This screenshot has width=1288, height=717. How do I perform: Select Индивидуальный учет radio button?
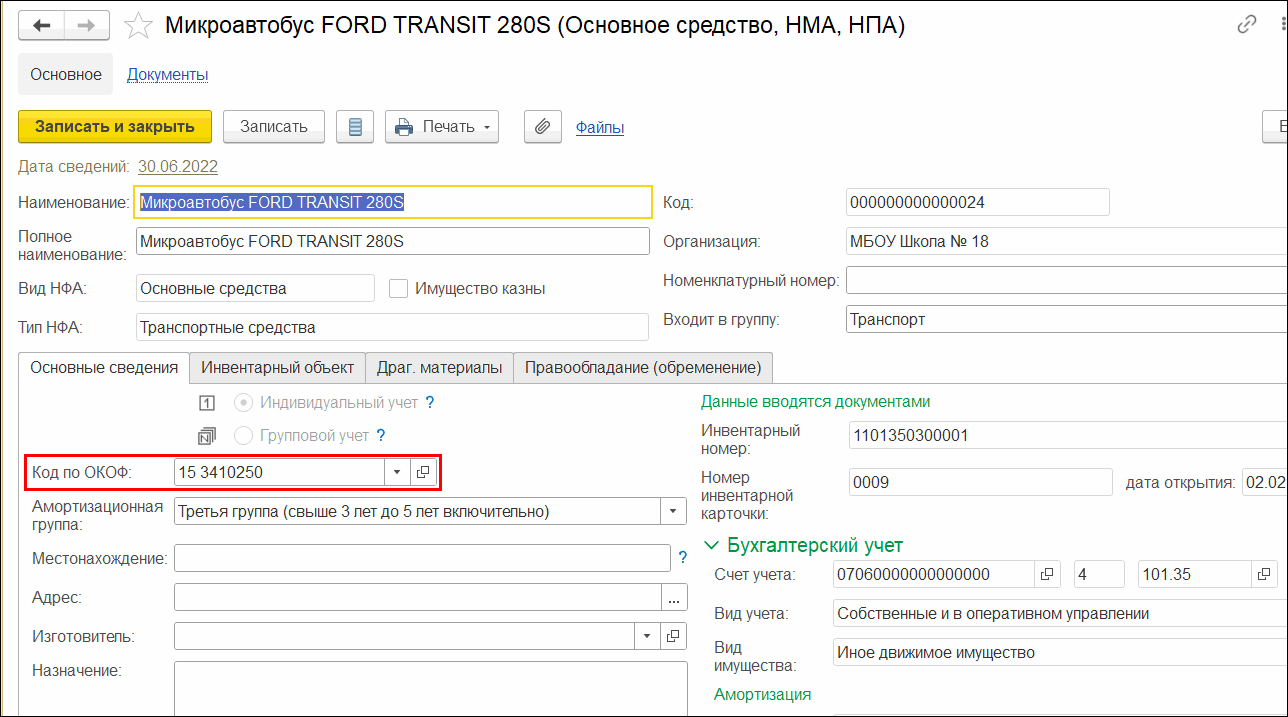242,403
